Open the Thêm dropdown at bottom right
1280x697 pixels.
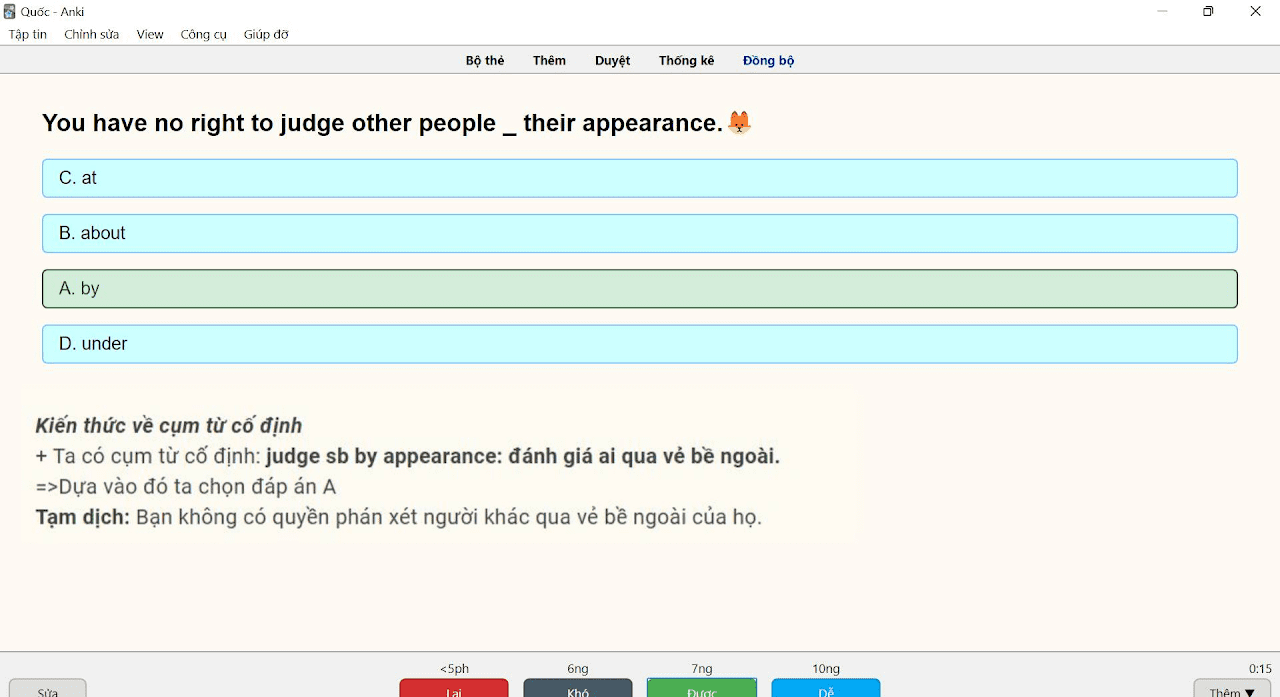1232,689
